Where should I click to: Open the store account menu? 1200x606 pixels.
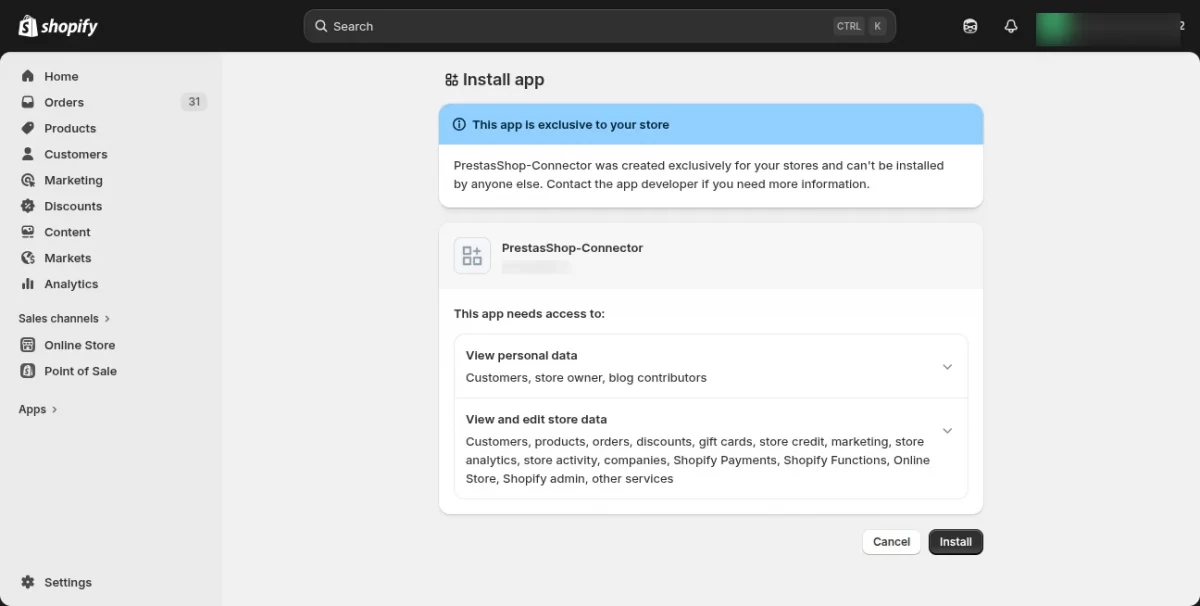[x=1108, y=27]
